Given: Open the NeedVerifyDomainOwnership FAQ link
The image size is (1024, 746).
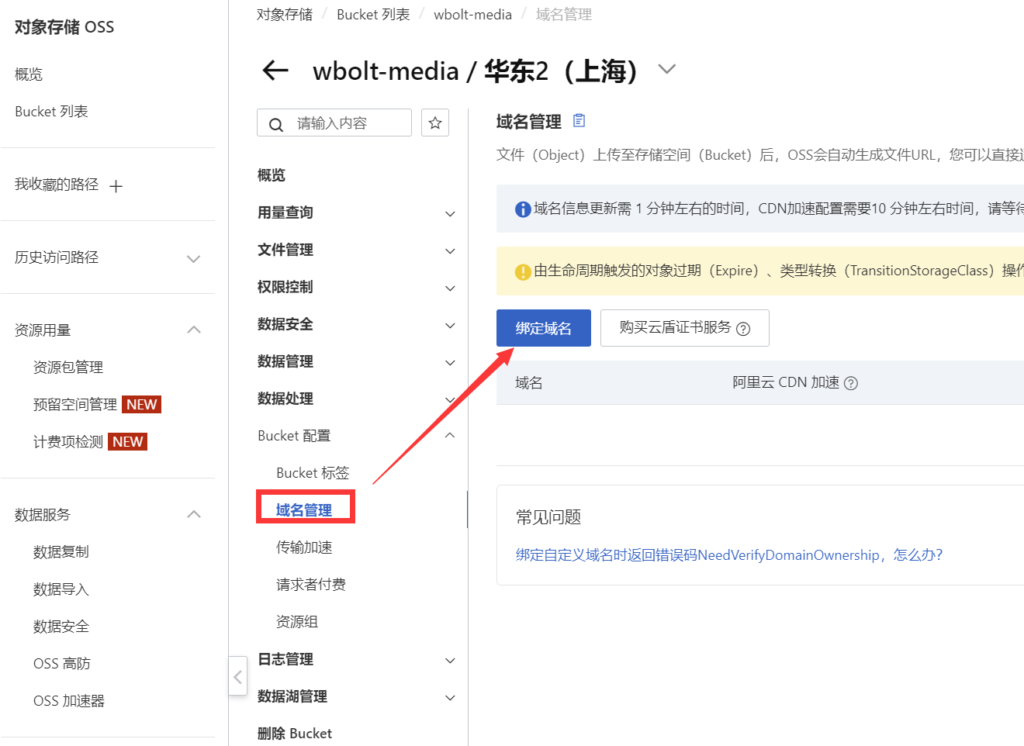Looking at the screenshot, I should (x=729, y=555).
